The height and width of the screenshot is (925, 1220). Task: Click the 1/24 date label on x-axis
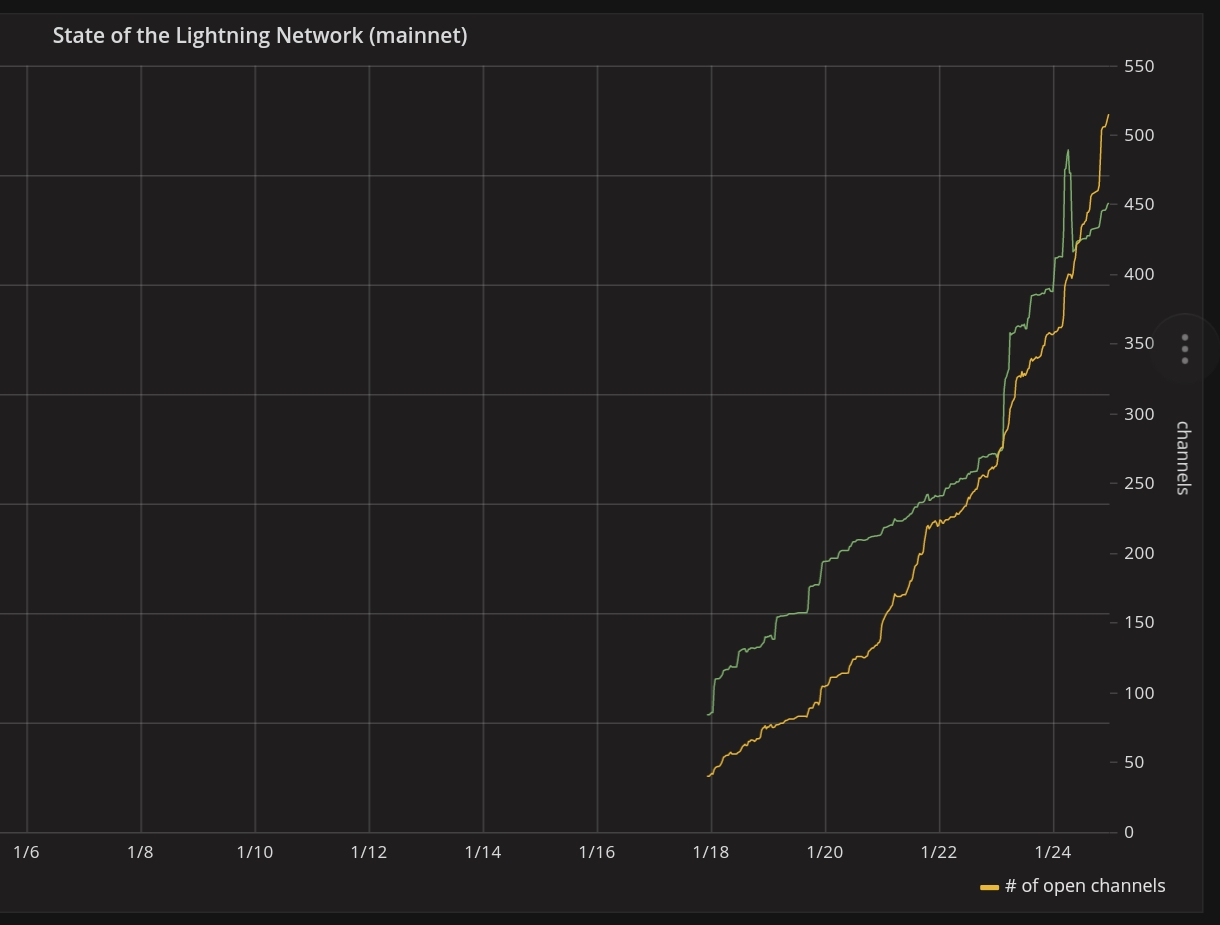pyautogui.click(x=1053, y=852)
